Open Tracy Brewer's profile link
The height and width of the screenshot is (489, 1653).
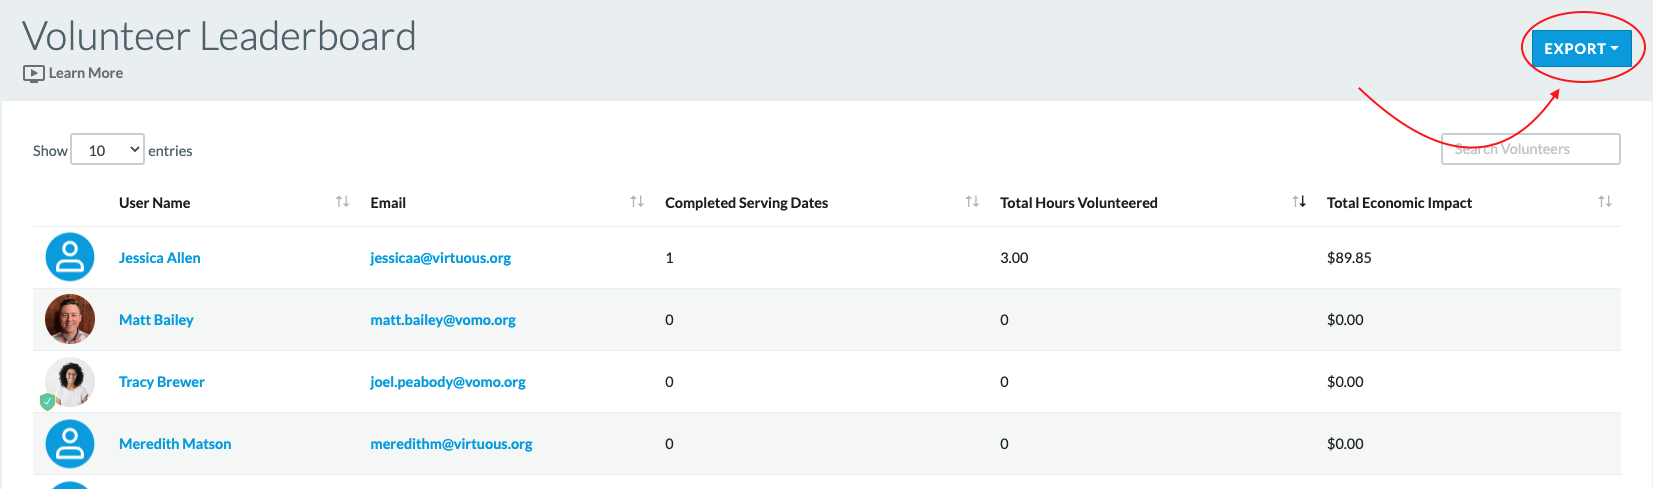tap(161, 382)
